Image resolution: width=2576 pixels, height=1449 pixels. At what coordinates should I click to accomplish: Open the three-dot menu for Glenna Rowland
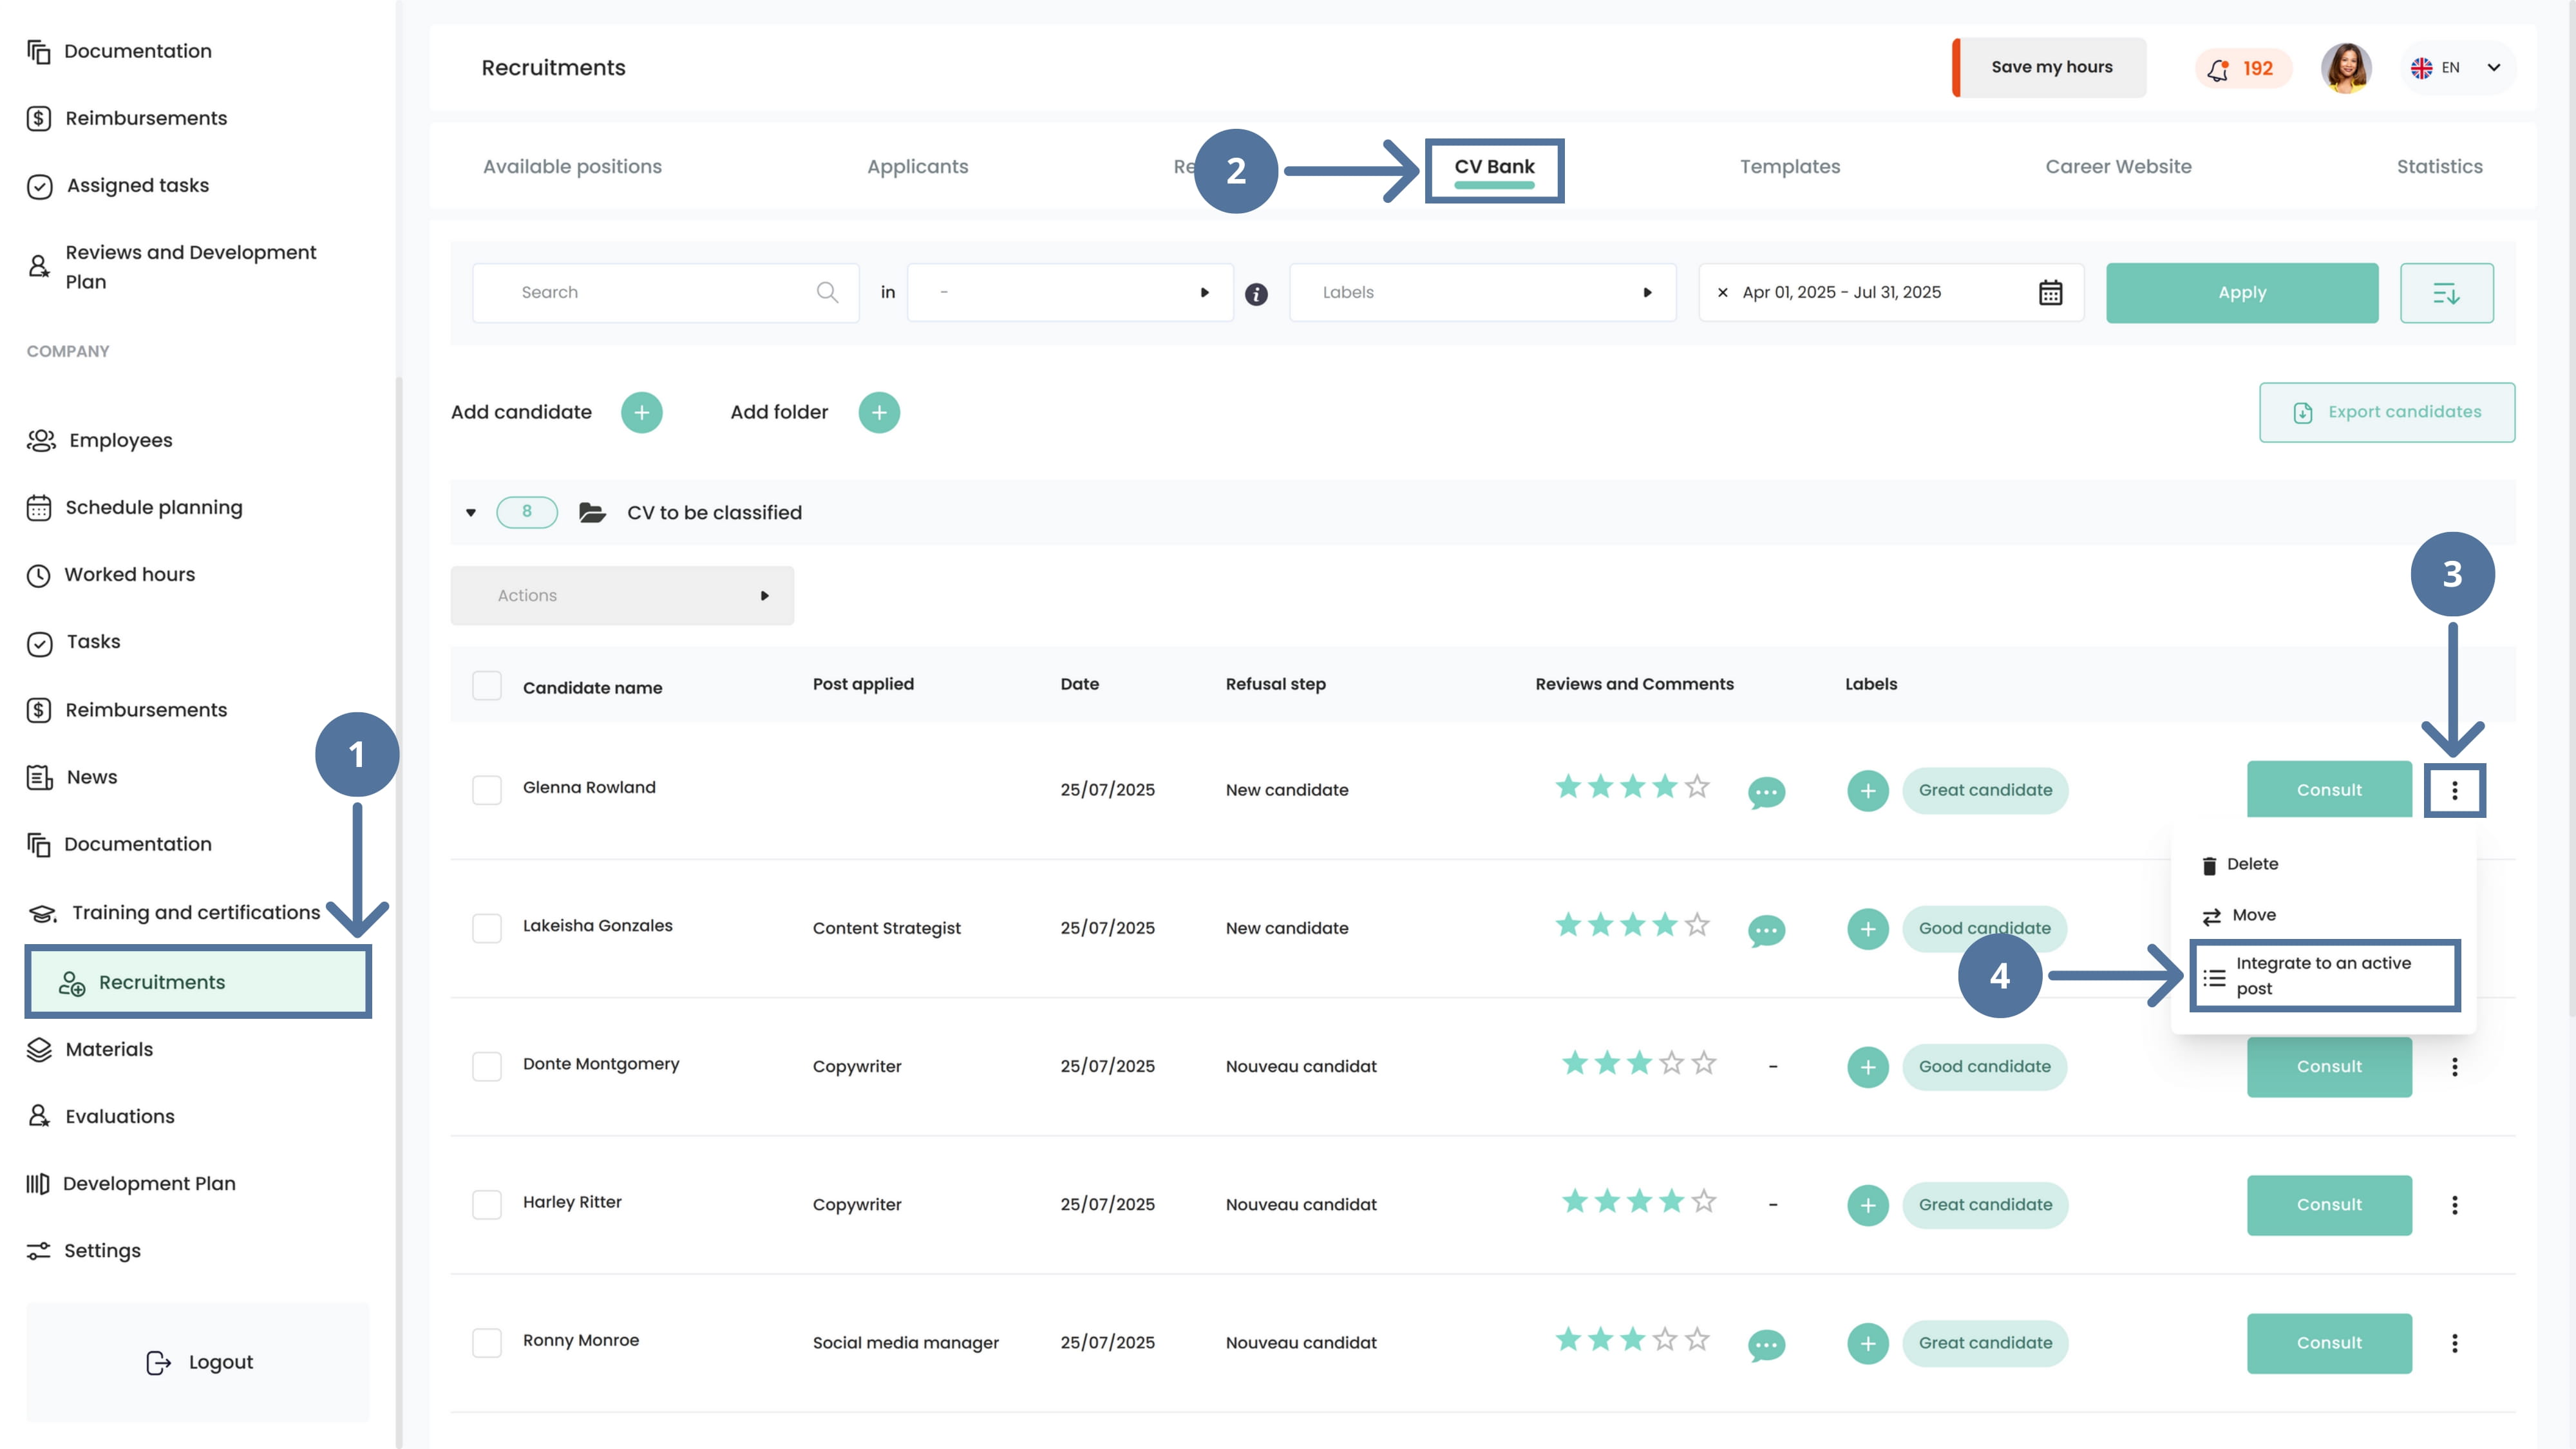pyautogui.click(x=2454, y=791)
